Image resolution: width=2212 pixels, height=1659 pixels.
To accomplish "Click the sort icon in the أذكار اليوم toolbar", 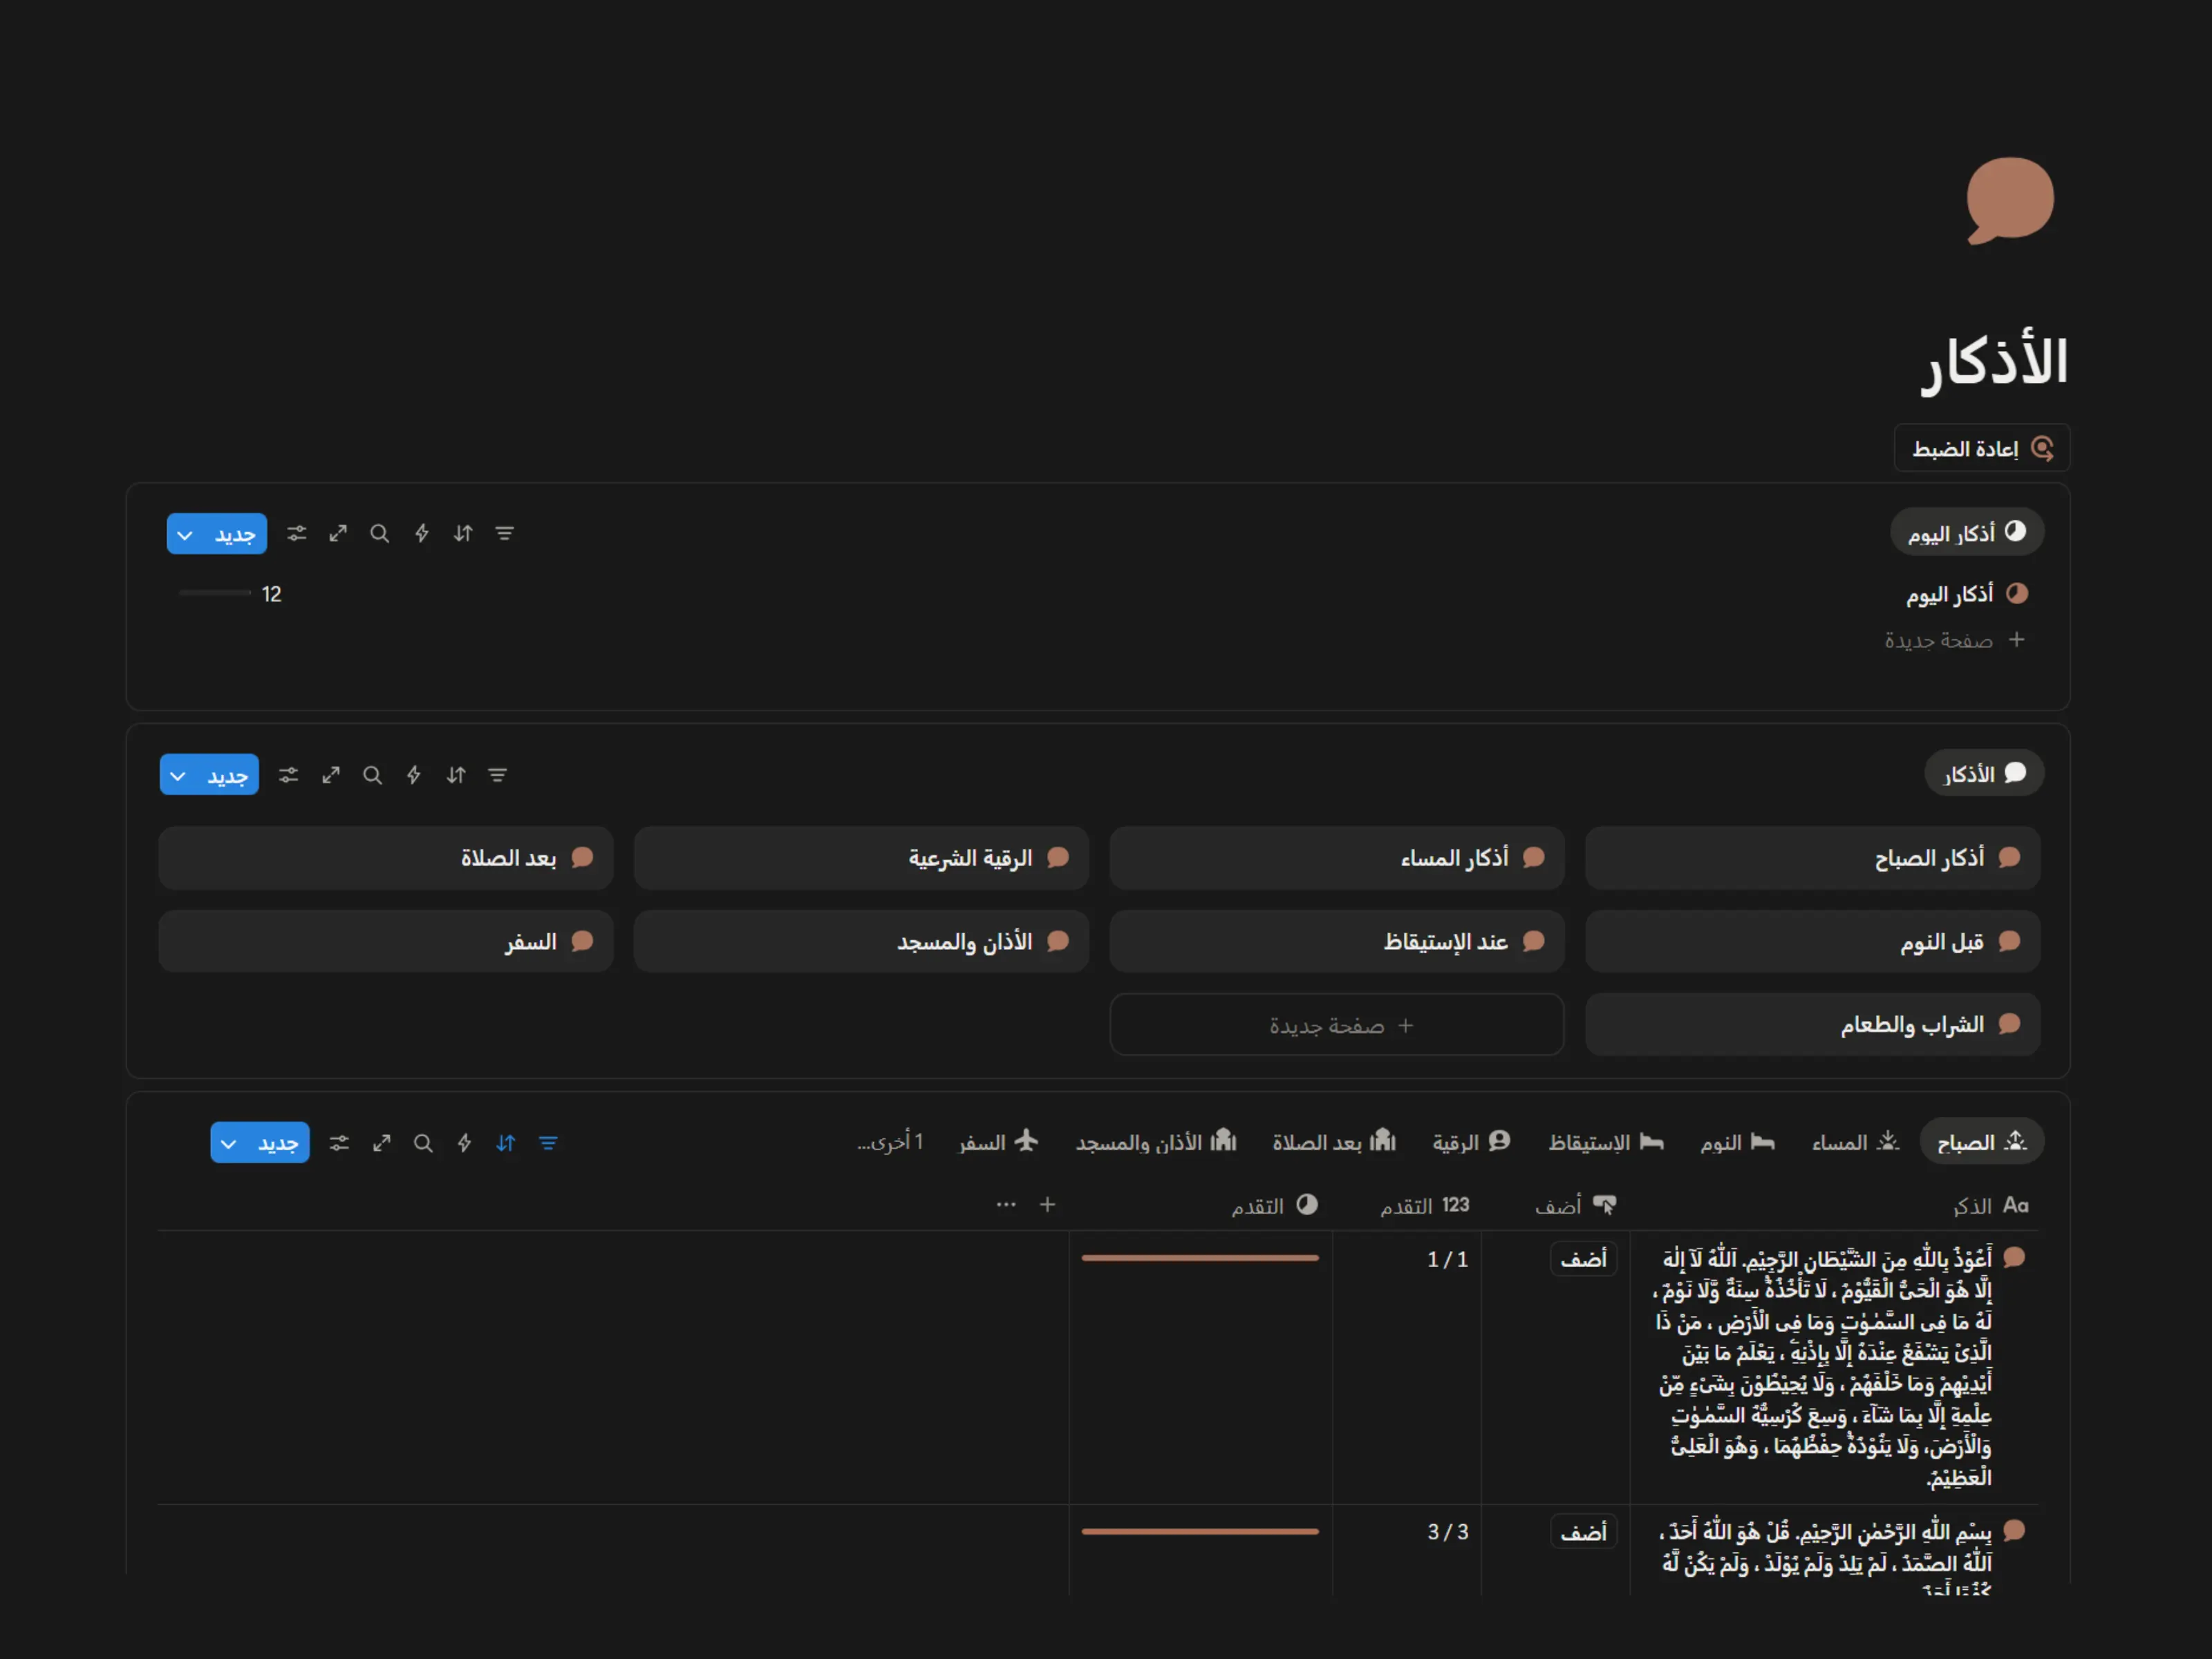I will [x=462, y=534].
